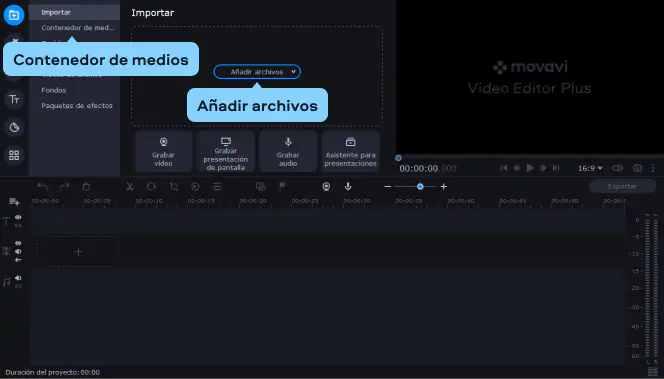
Task: Select the scissors split tool
Action: pyautogui.click(x=130, y=186)
